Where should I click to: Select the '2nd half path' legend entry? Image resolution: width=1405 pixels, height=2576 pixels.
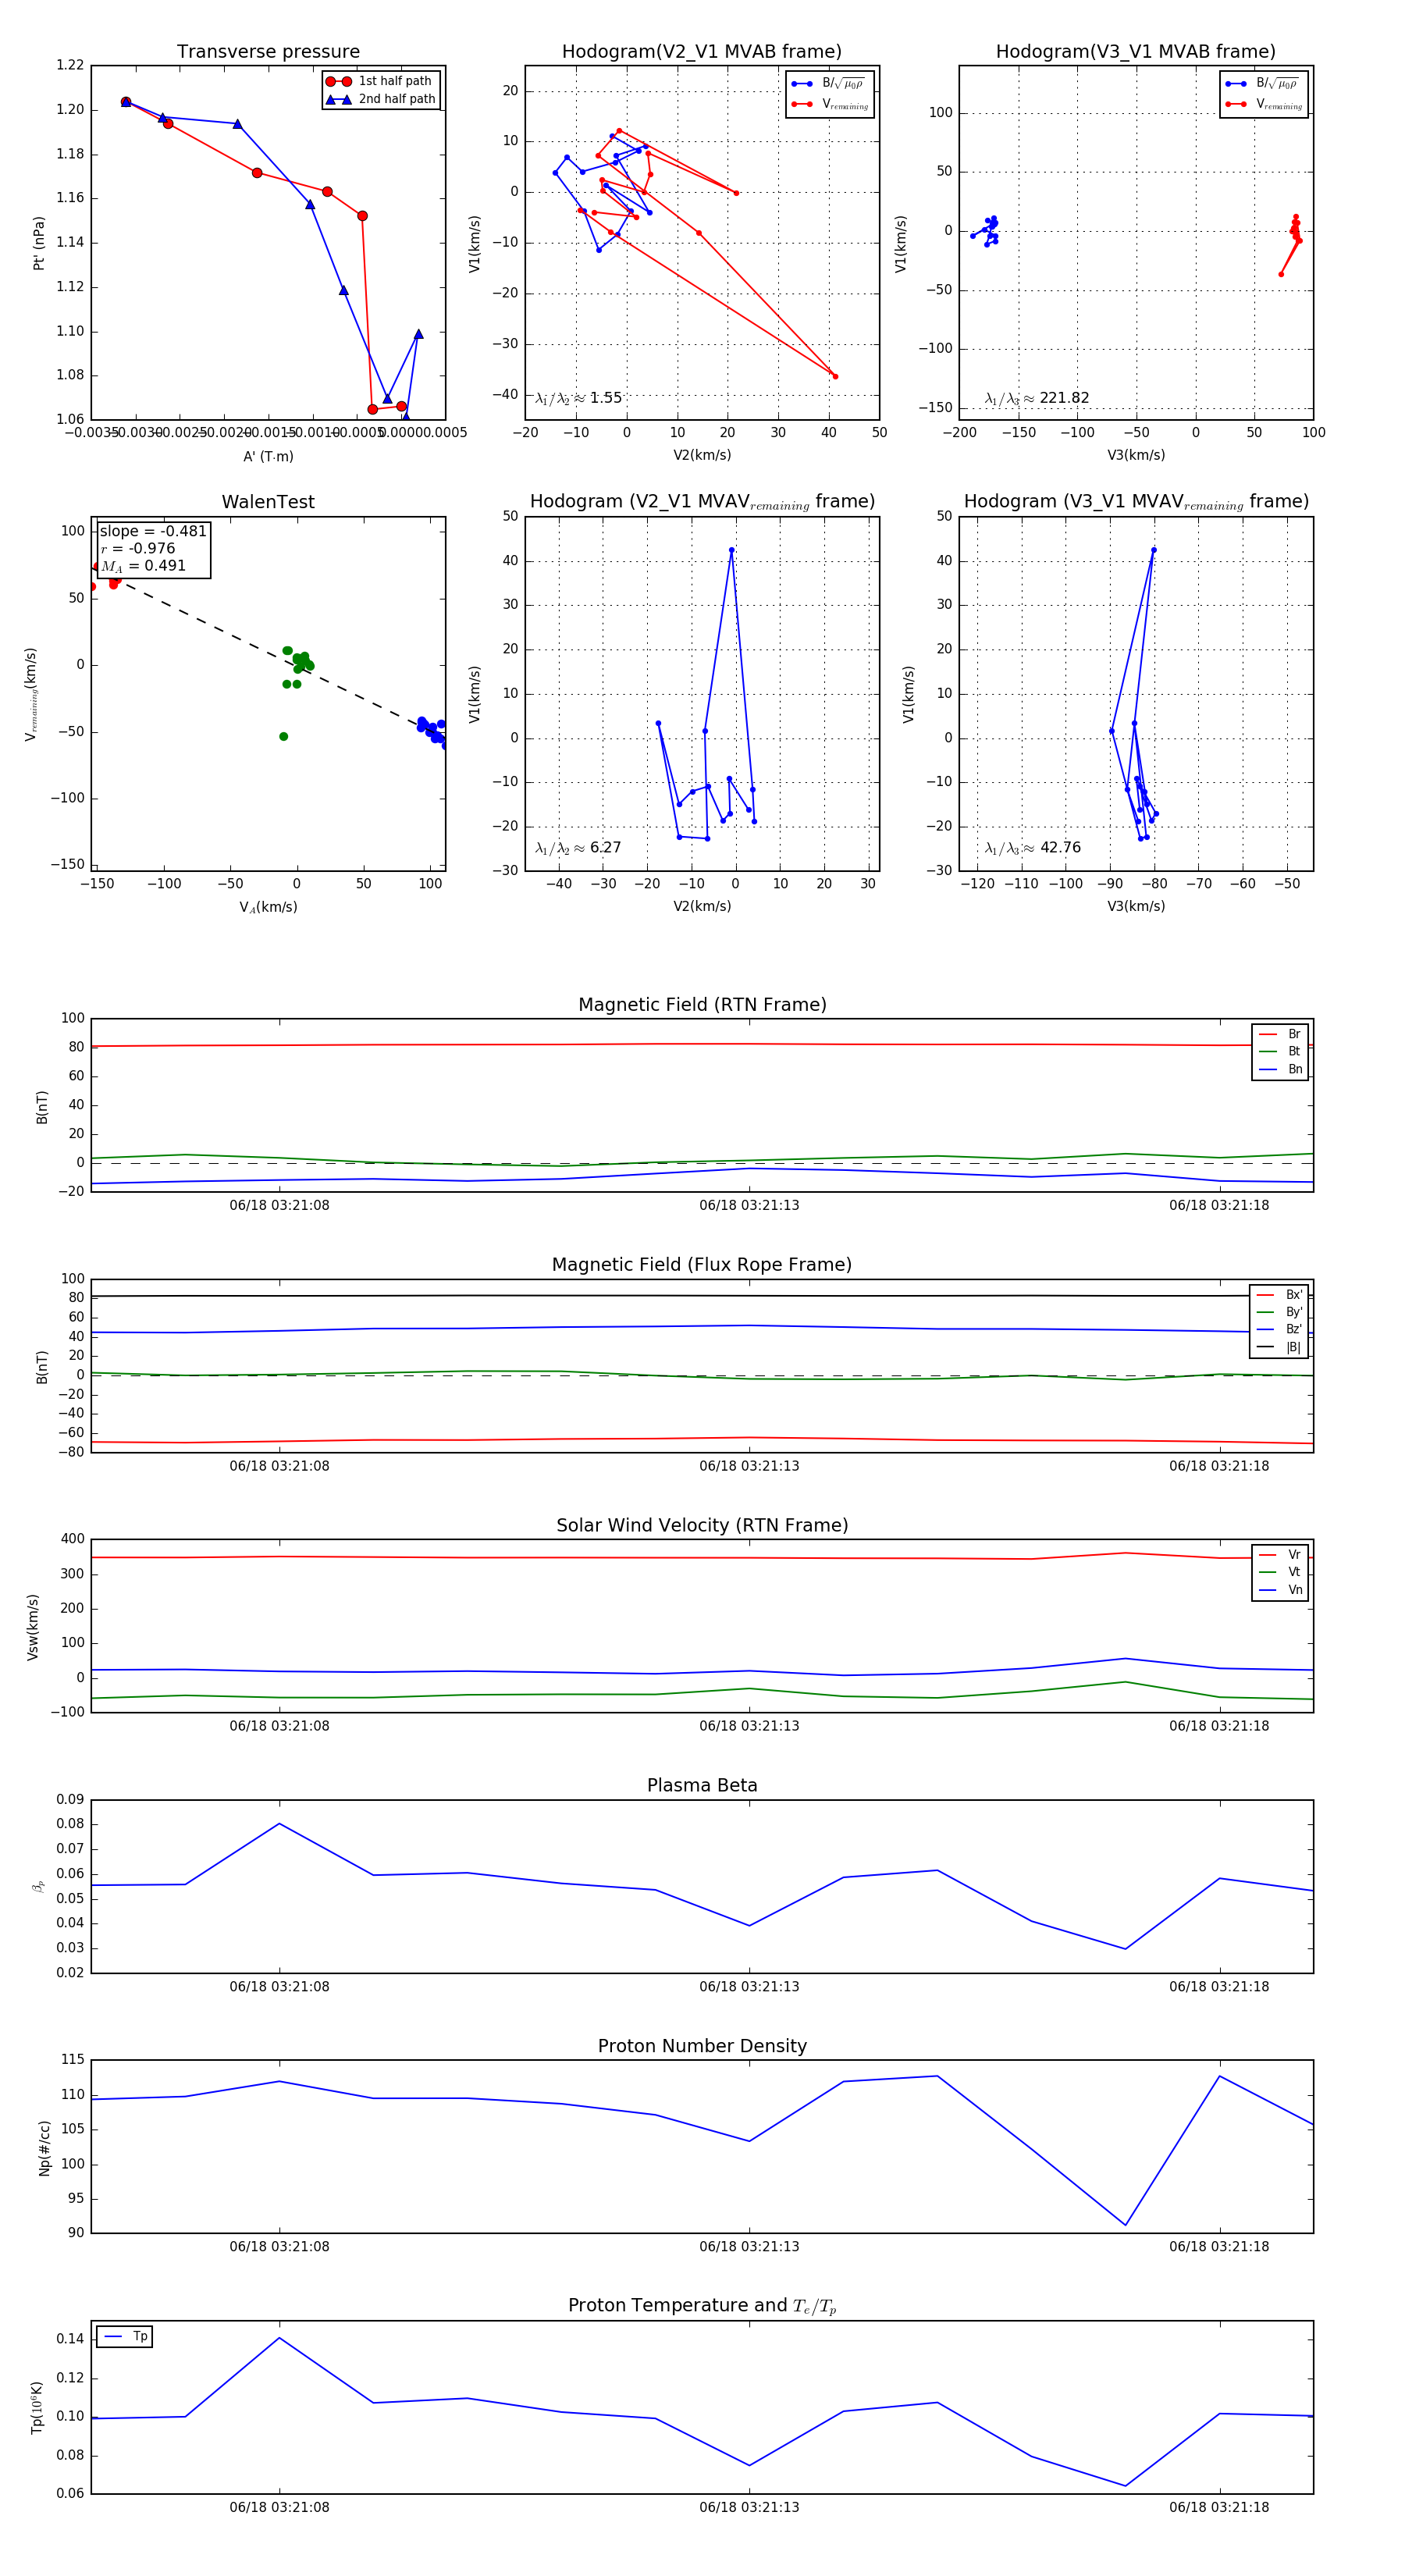click(x=381, y=99)
